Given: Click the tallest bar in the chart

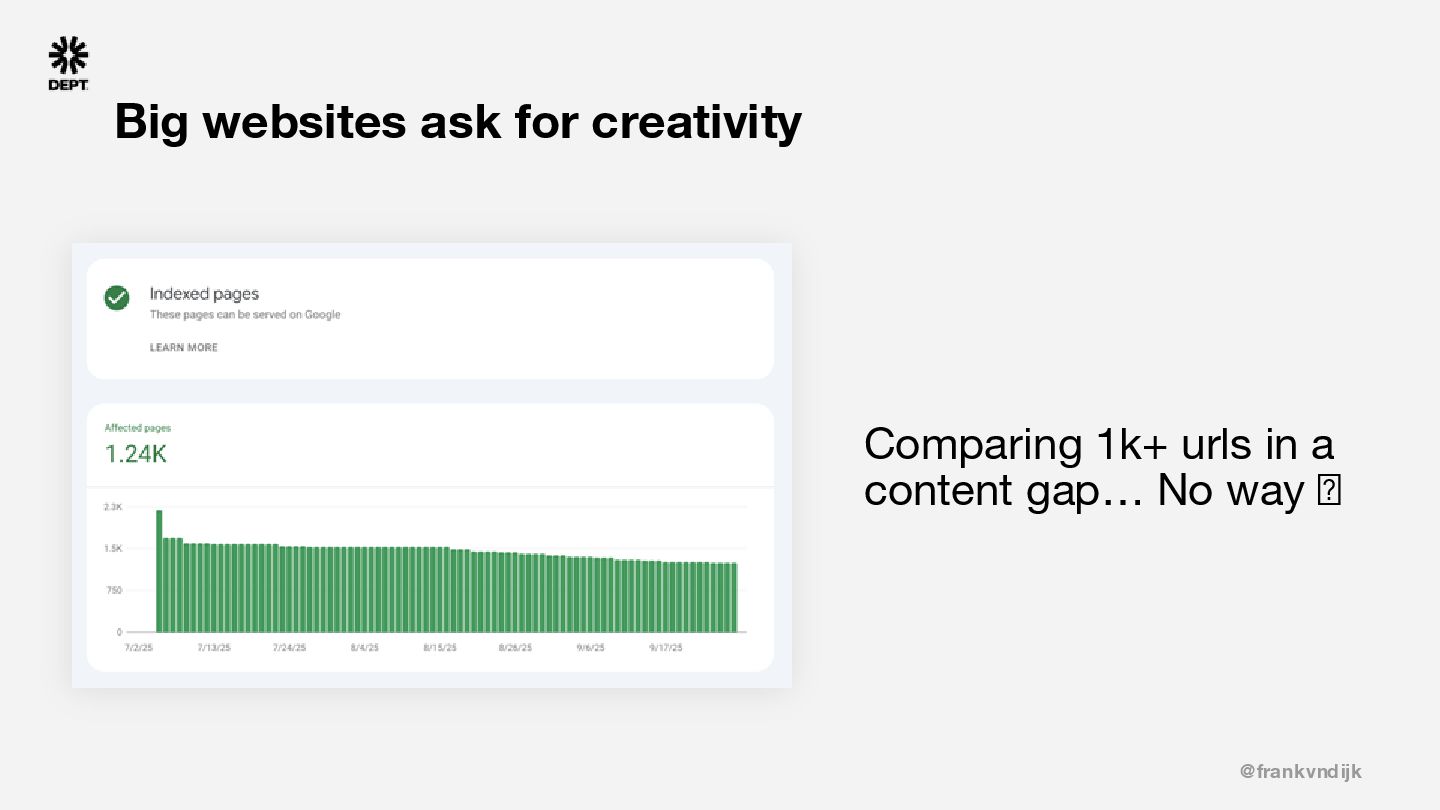Looking at the screenshot, I should coord(159,570).
